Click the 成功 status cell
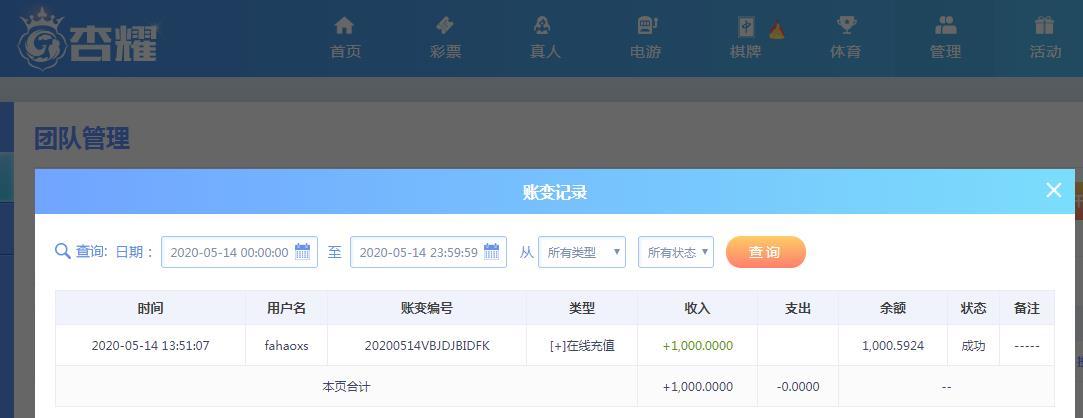1083x418 pixels. [x=973, y=345]
